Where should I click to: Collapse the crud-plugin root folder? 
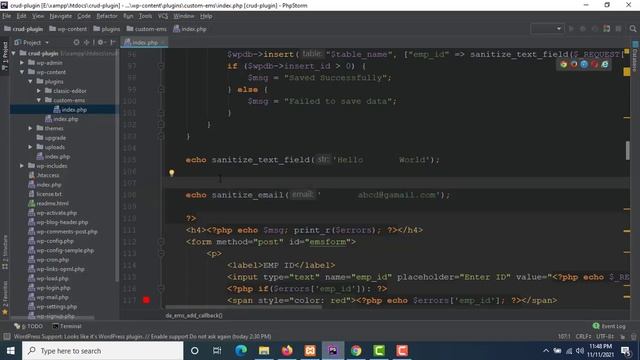(13, 53)
